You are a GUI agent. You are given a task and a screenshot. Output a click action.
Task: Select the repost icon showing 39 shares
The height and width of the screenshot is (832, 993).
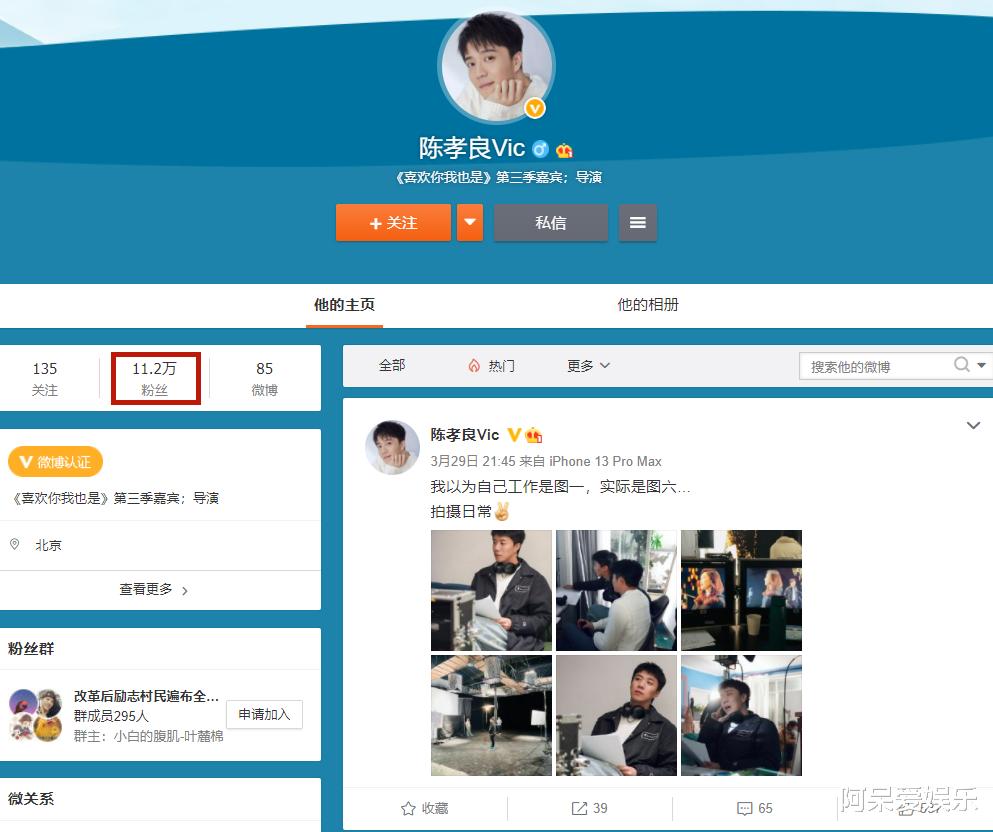582,808
